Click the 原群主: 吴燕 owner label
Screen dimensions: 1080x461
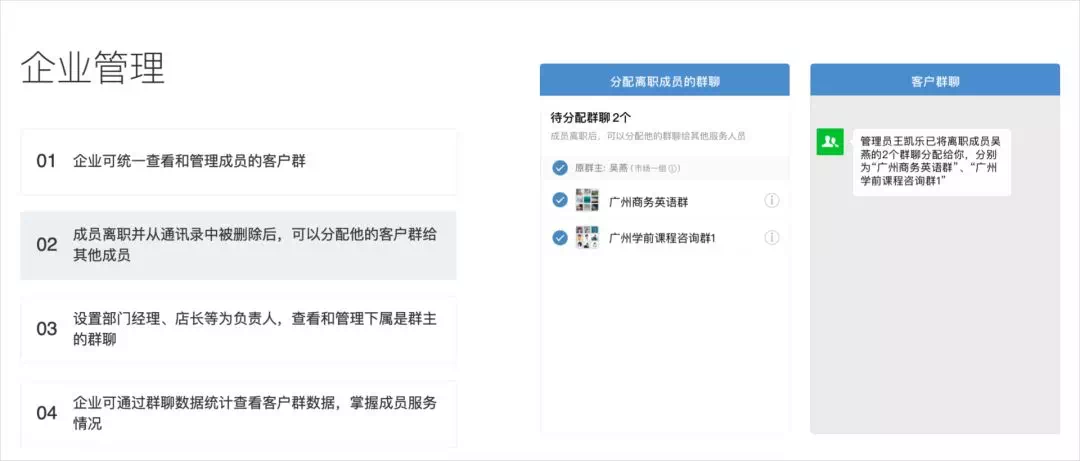602,168
